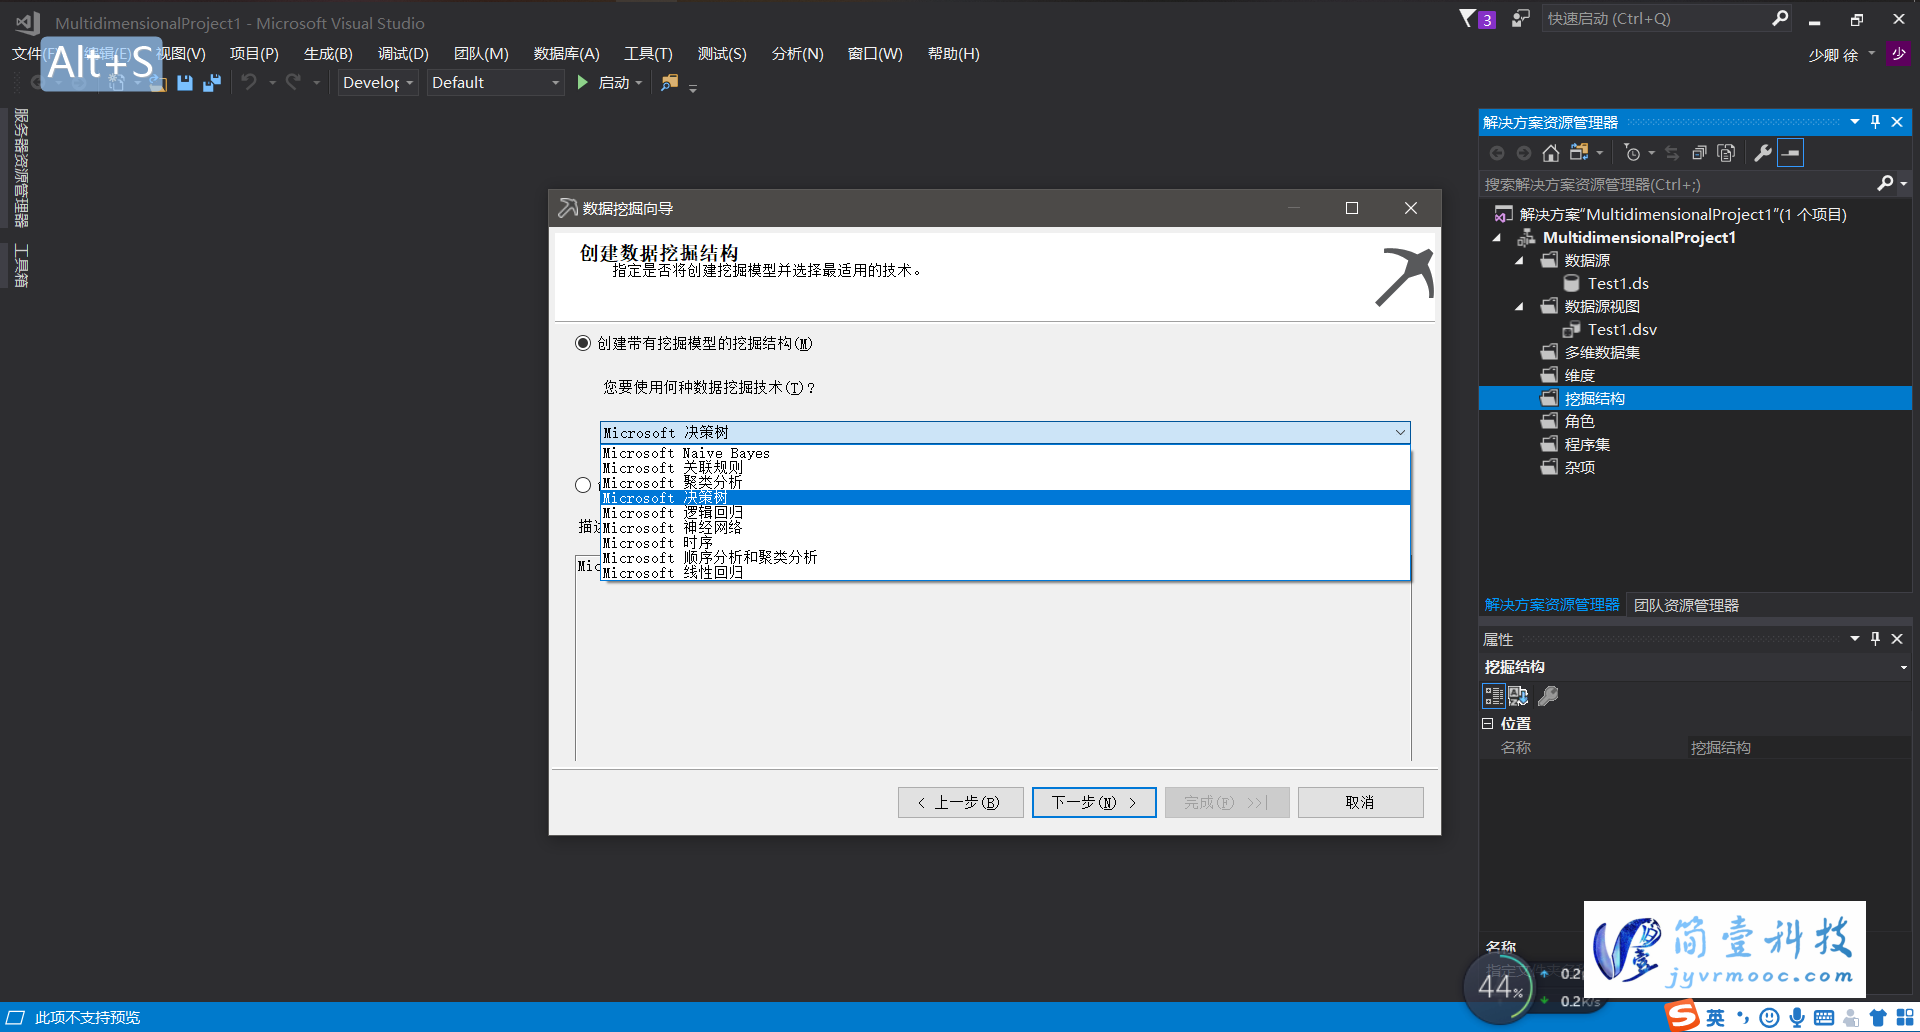Collapse the 数据源视图 folder node

tap(1520, 307)
